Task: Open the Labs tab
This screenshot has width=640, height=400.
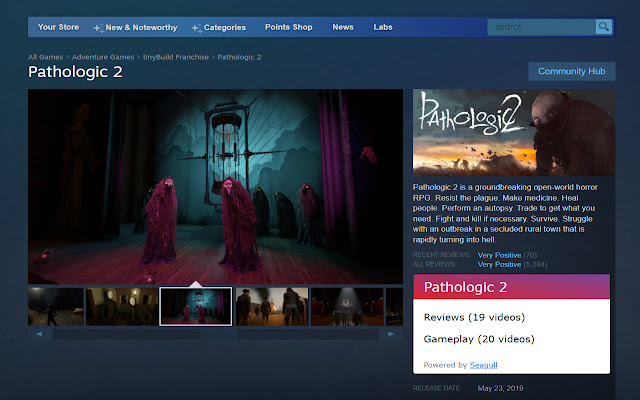Action: click(x=383, y=27)
